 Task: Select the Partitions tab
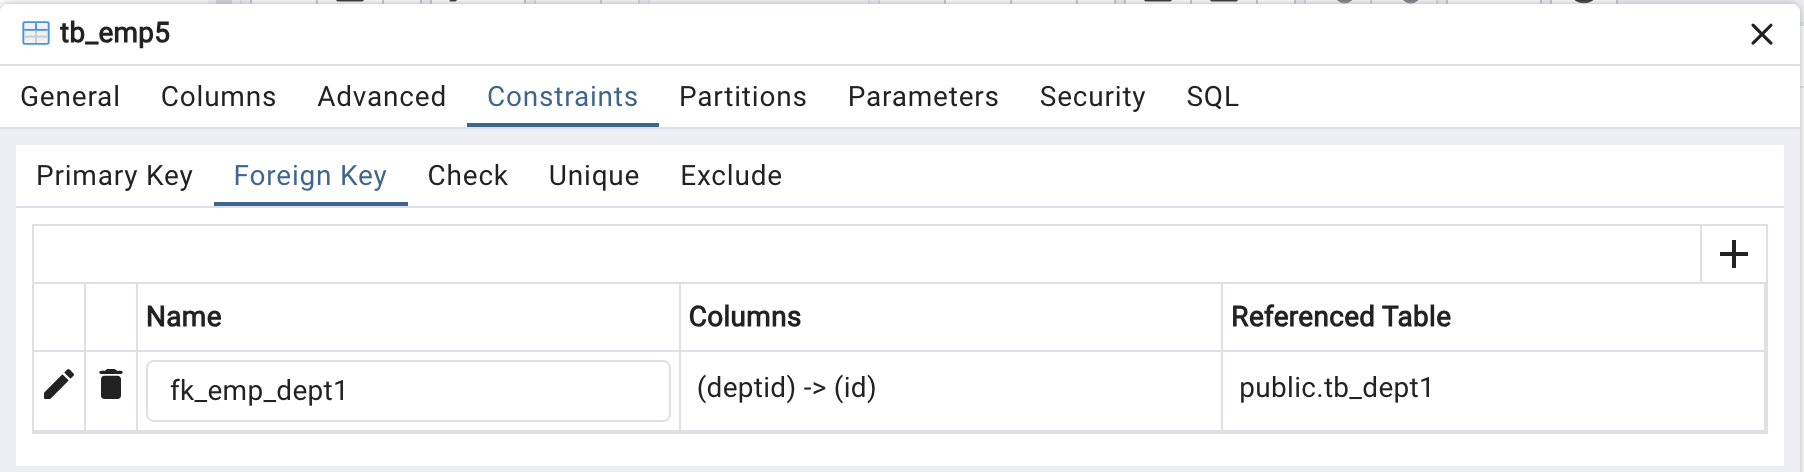click(x=743, y=97)
